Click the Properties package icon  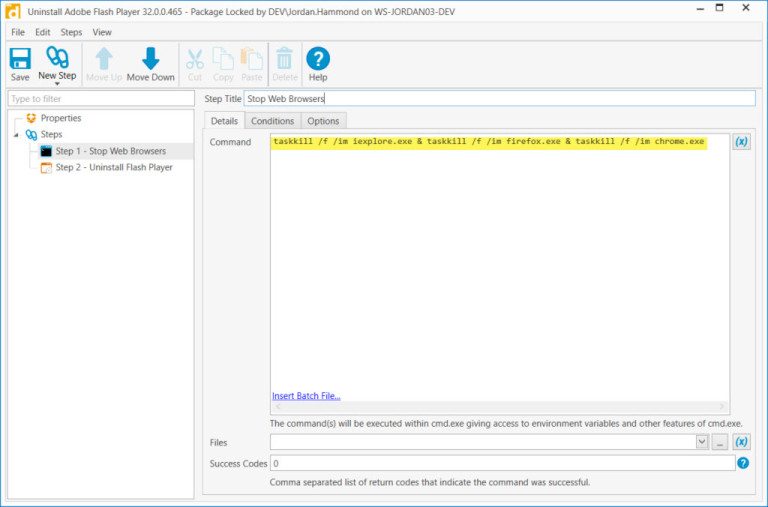pos(31,118)
